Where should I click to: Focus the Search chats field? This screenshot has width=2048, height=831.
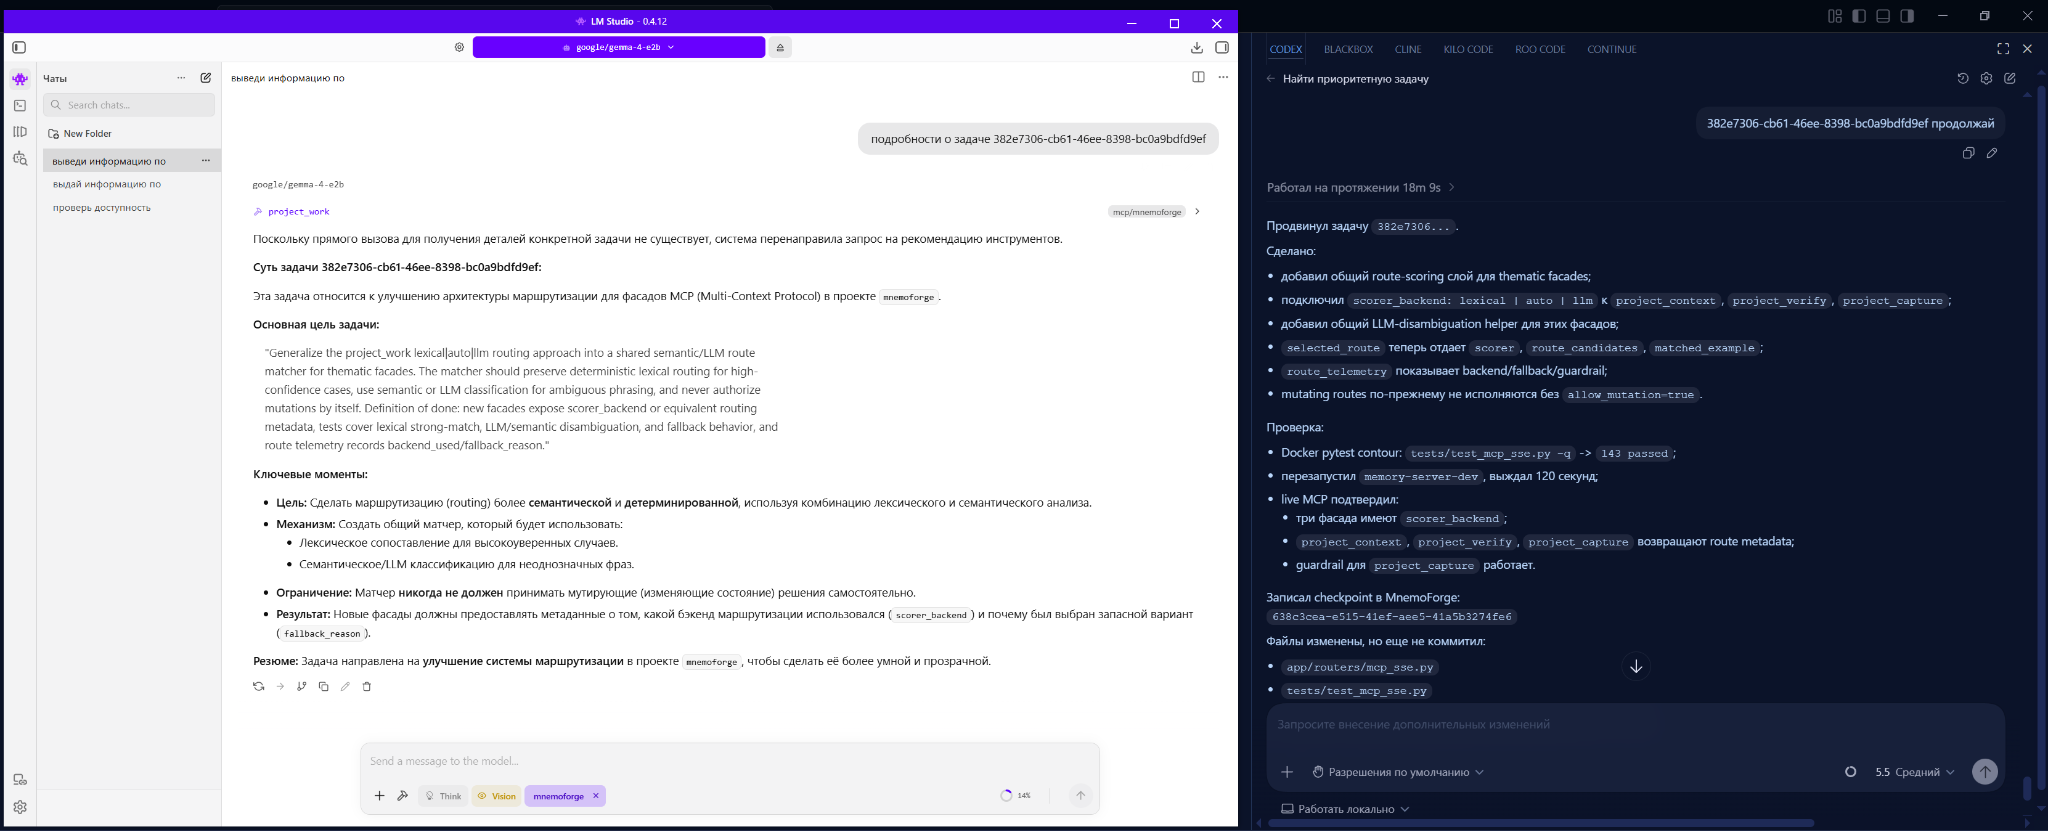click(129, 105)
